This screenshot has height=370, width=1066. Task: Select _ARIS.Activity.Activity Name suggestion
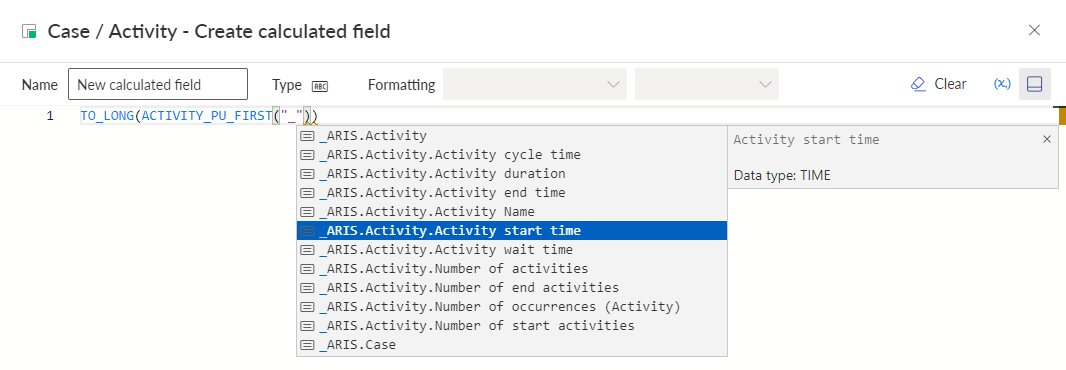pos(512,212)
